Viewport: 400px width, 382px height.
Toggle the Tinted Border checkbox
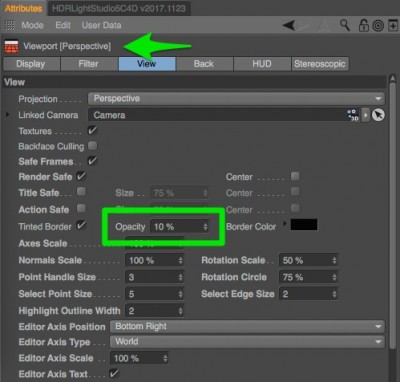click(x=81, y=225)
